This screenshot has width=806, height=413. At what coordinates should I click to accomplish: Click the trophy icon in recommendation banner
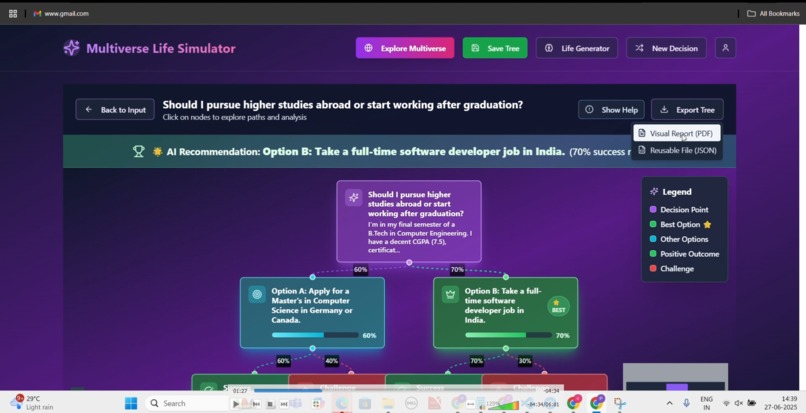138,151
